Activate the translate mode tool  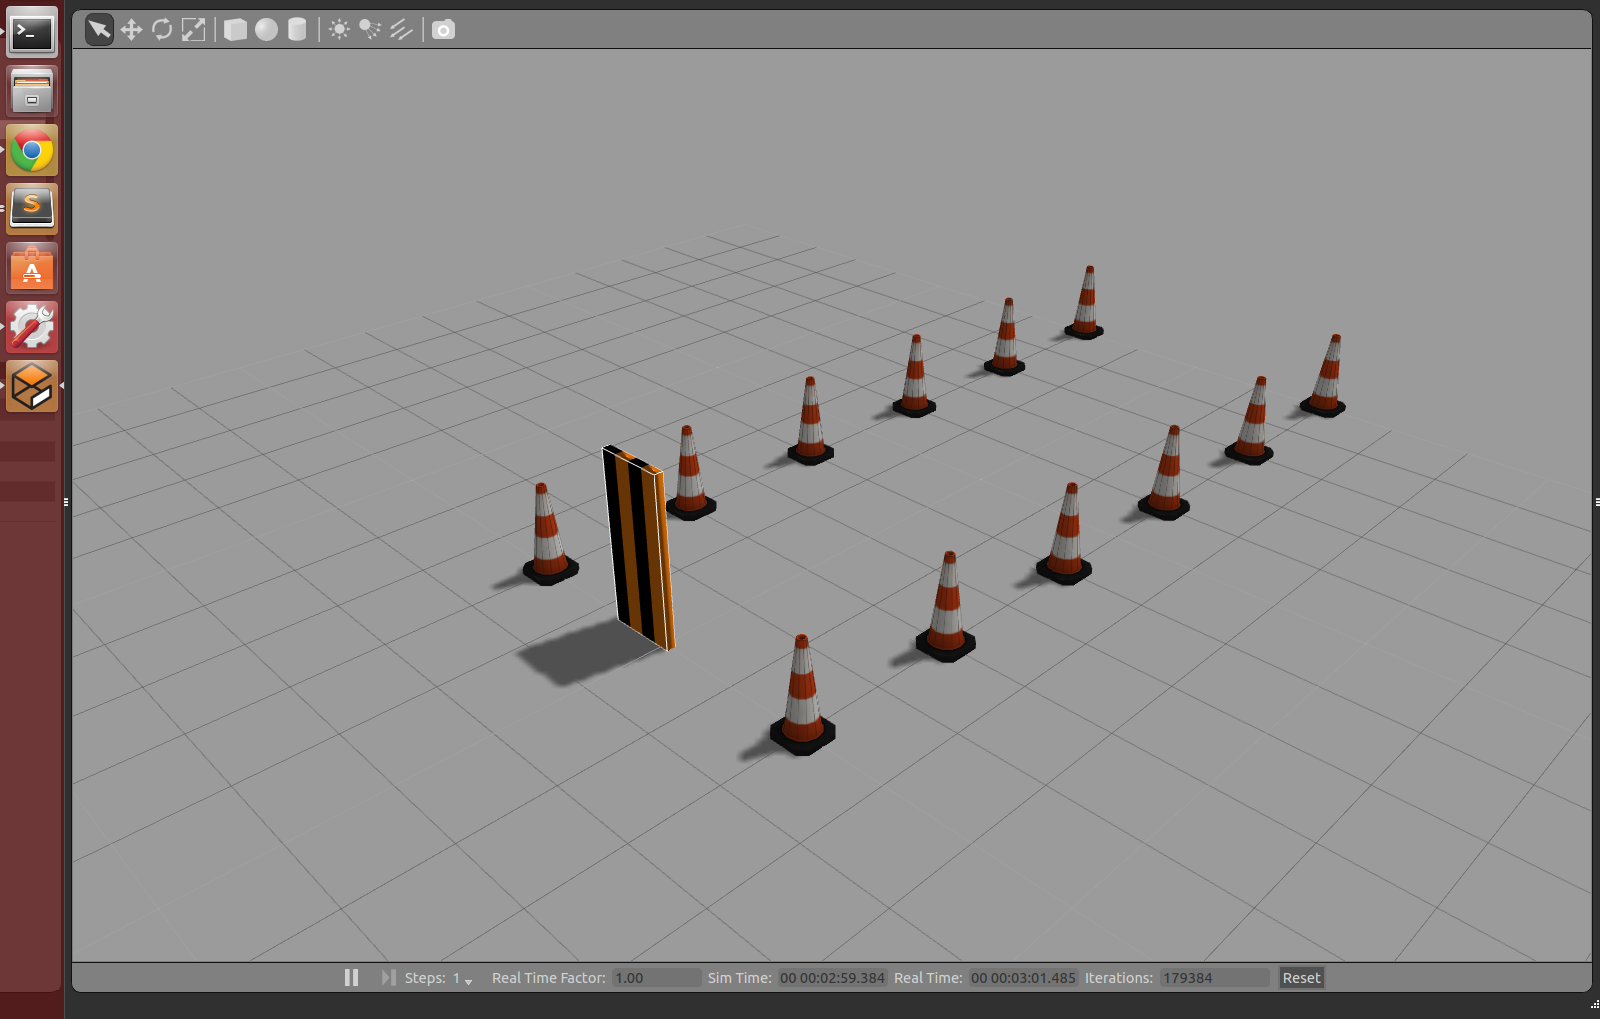(x=131, y=30)
